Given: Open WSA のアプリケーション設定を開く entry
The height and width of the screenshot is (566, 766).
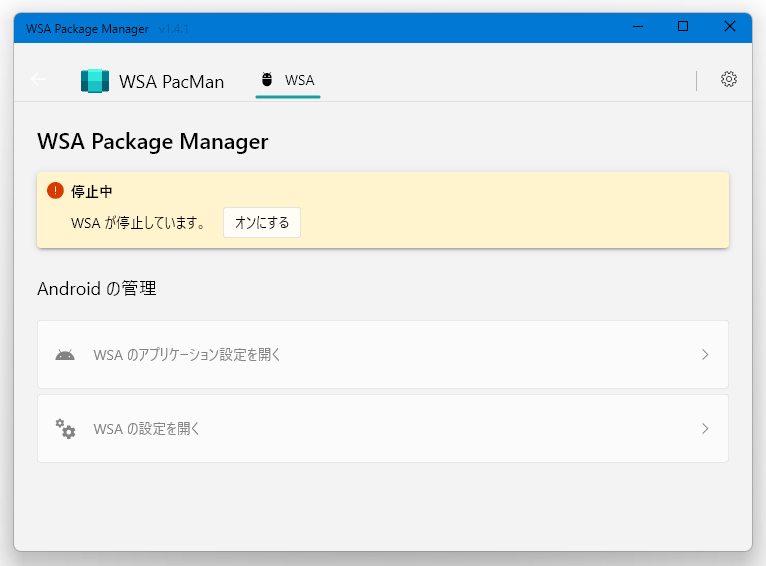Looking at the screenshot, I should coord(383,355).
